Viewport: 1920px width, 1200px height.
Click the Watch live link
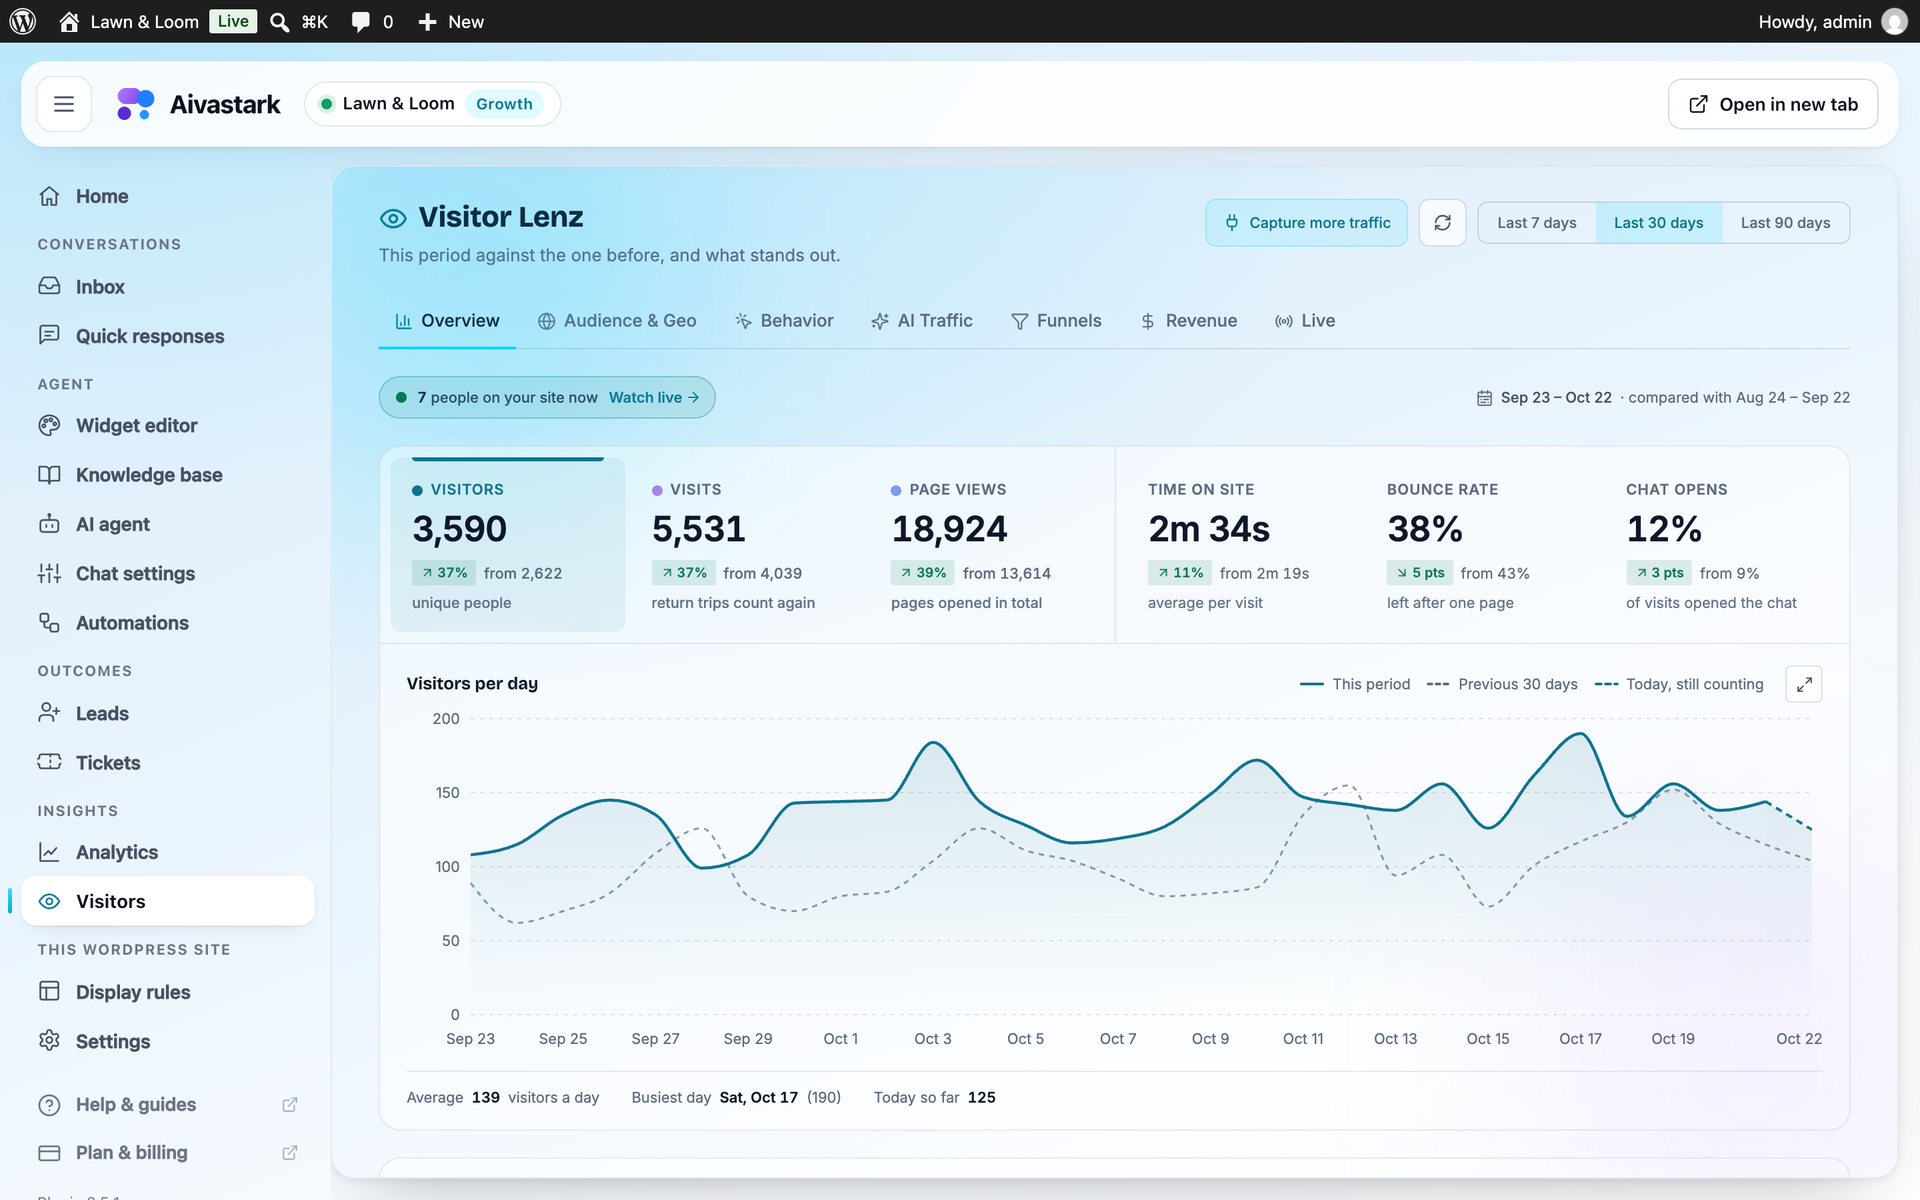(654, 397)
